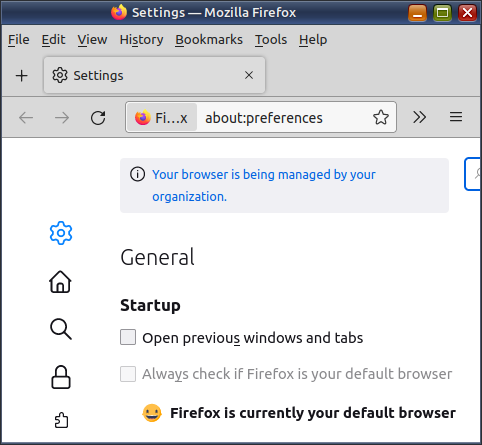Click the Find in Settings search box
482x445 pixels.
pos(473,174)
